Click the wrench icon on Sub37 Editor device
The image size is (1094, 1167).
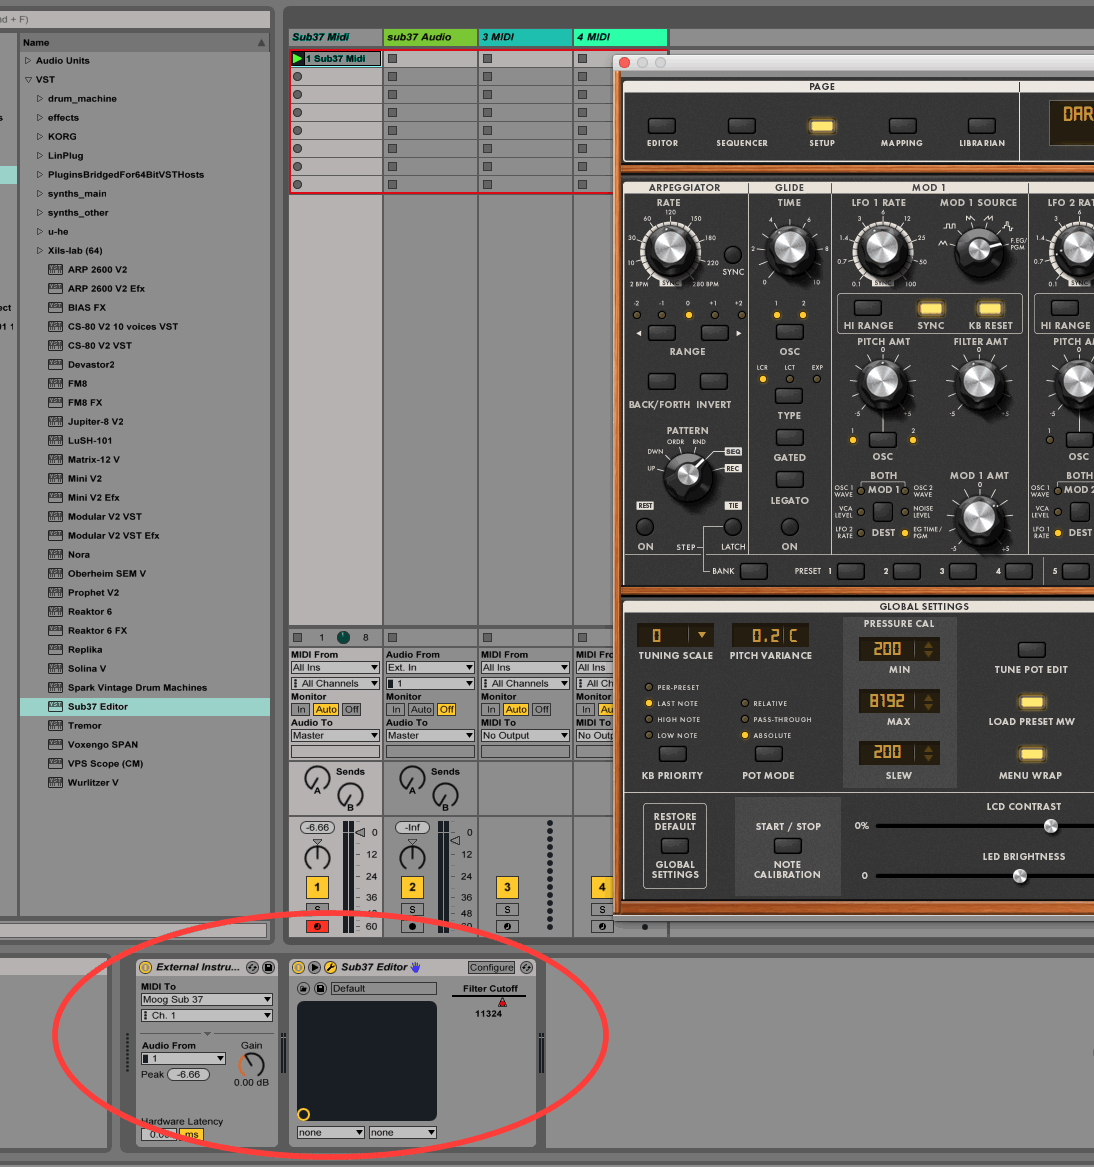(330, 968)
